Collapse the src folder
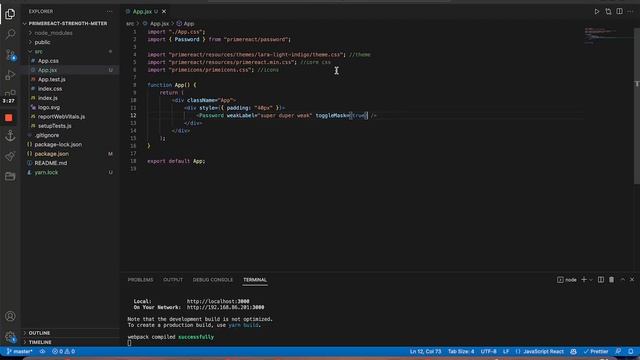 click(x=38, y=51)
